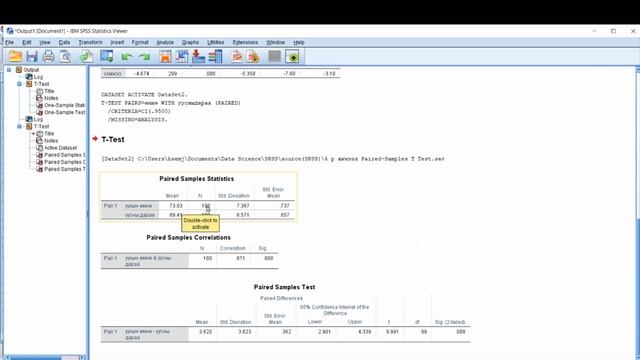Viewport: 640px width, 360px height.
Task: Collapse the second T-Test outline branch
Action: [x=19, y=127]
